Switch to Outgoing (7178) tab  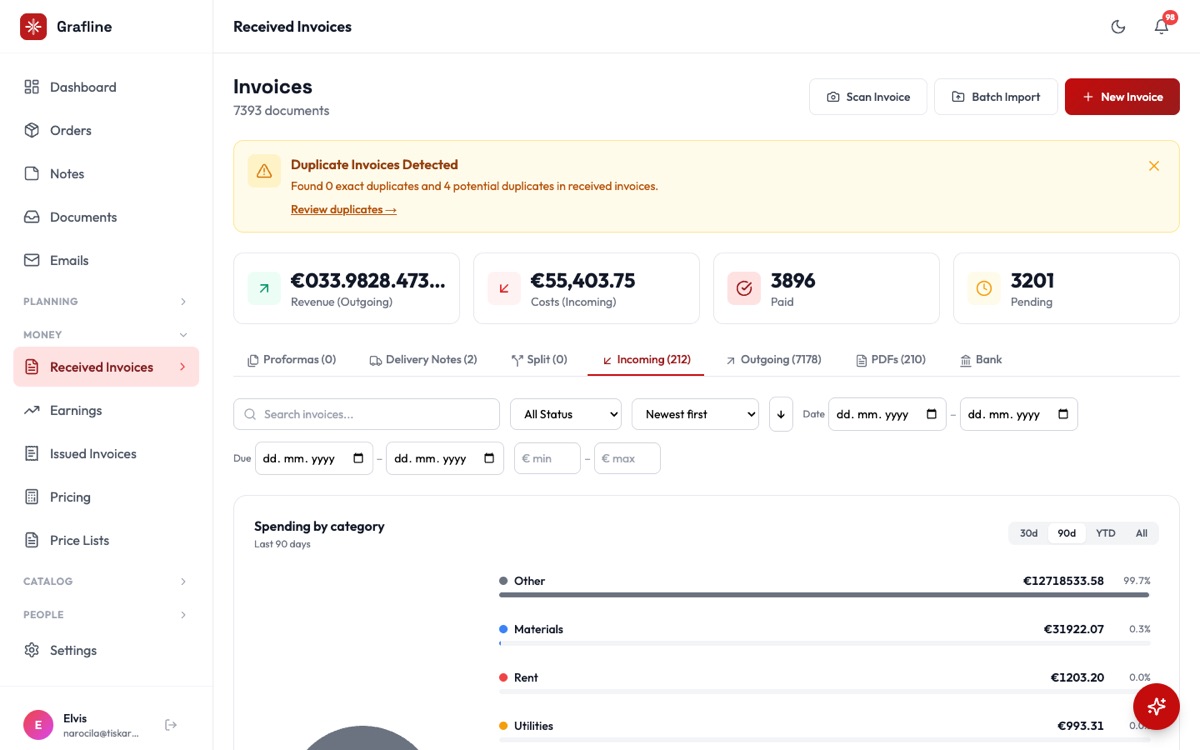[x=774, y=360]
